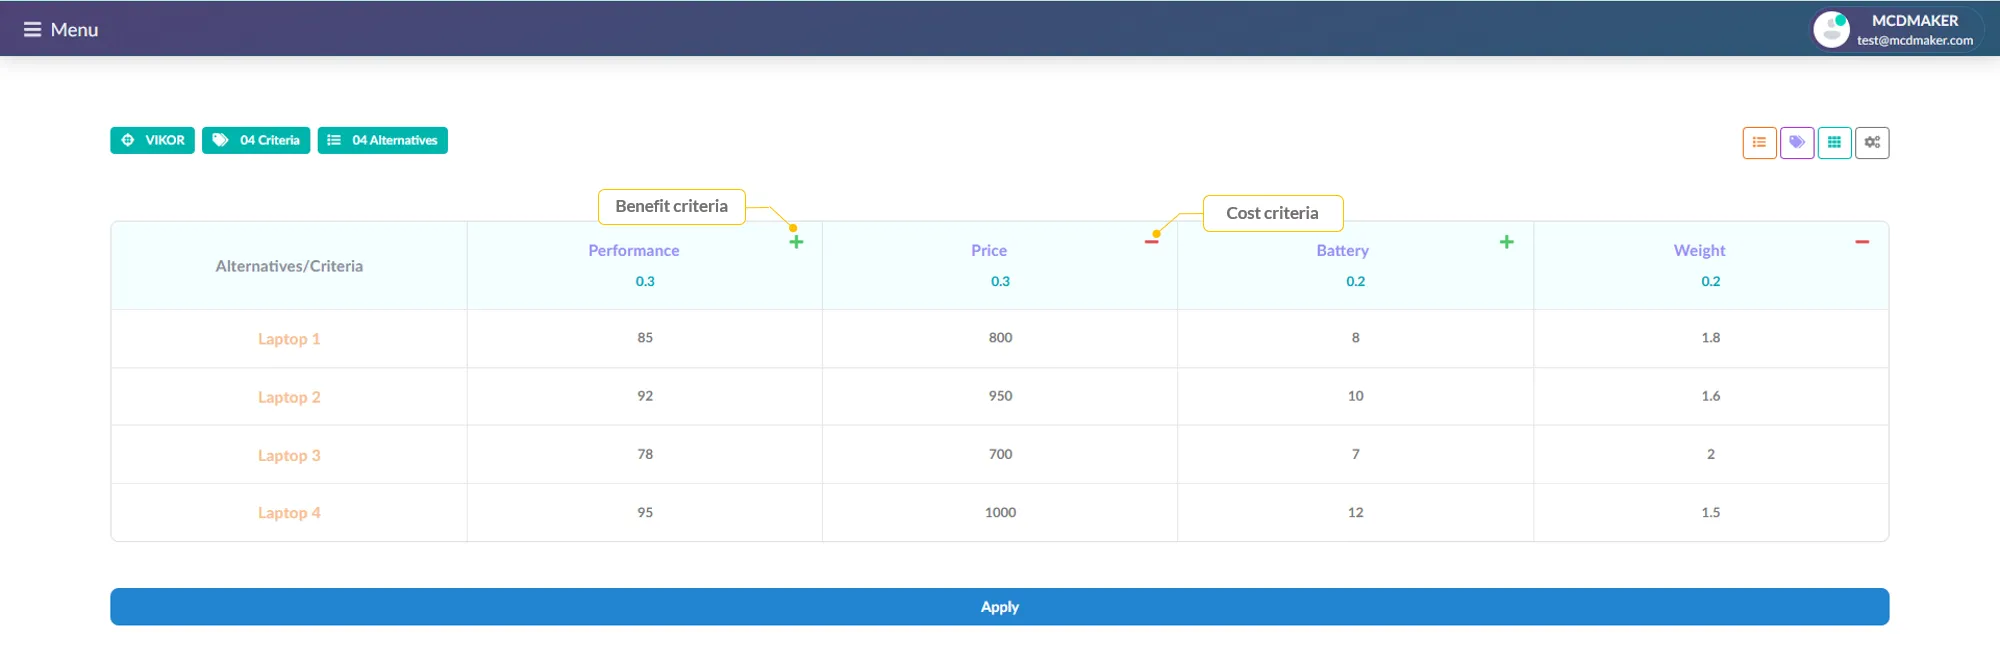Select the Price weight value 0.3
Image resolution: width=2000 pixels, height=651 pixels.
1000,282
